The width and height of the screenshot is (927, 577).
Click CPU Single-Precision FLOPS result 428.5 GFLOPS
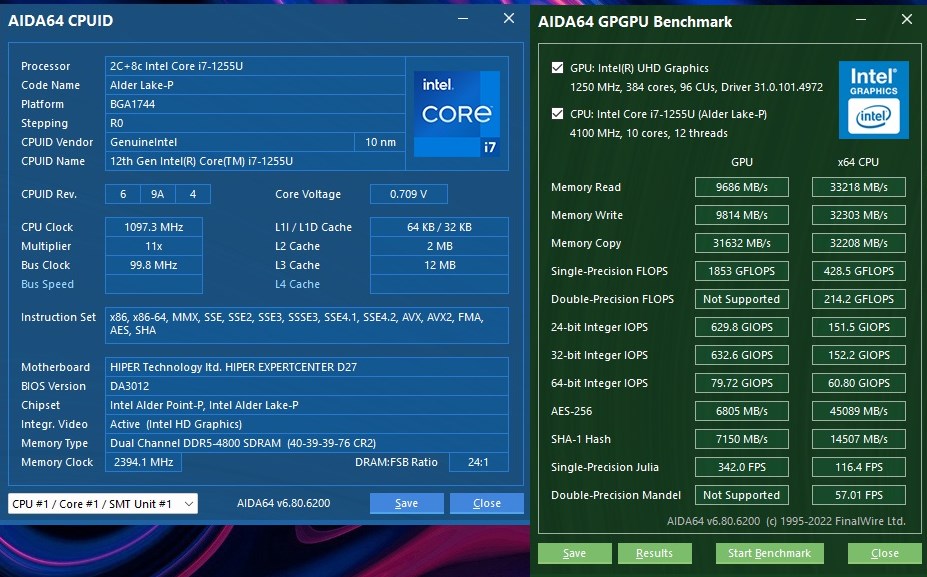point(858,271)
